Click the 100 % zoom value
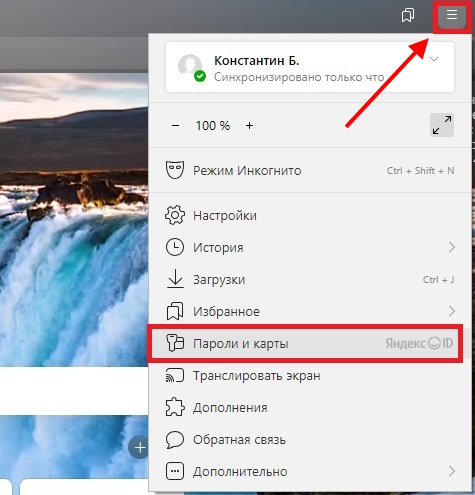 pos(213,126)
